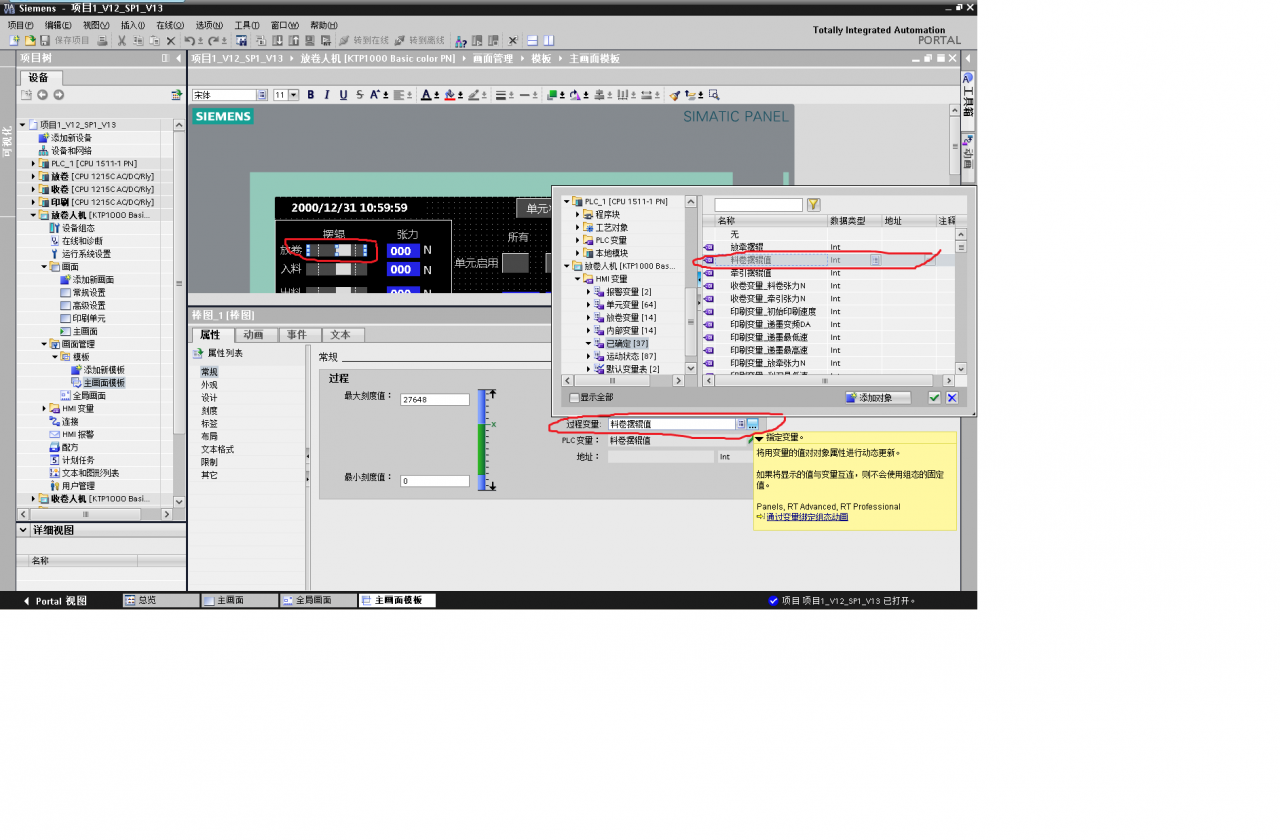
Task: Apply underline formatting in the format toolbar
Action: 345,93
